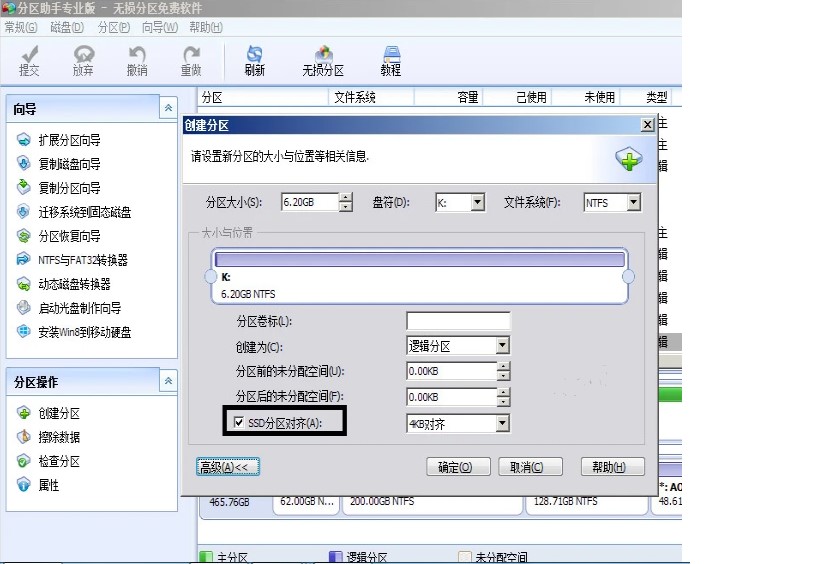Toggle the SSD分区对齐 checkbox

(x=239, y=422)
